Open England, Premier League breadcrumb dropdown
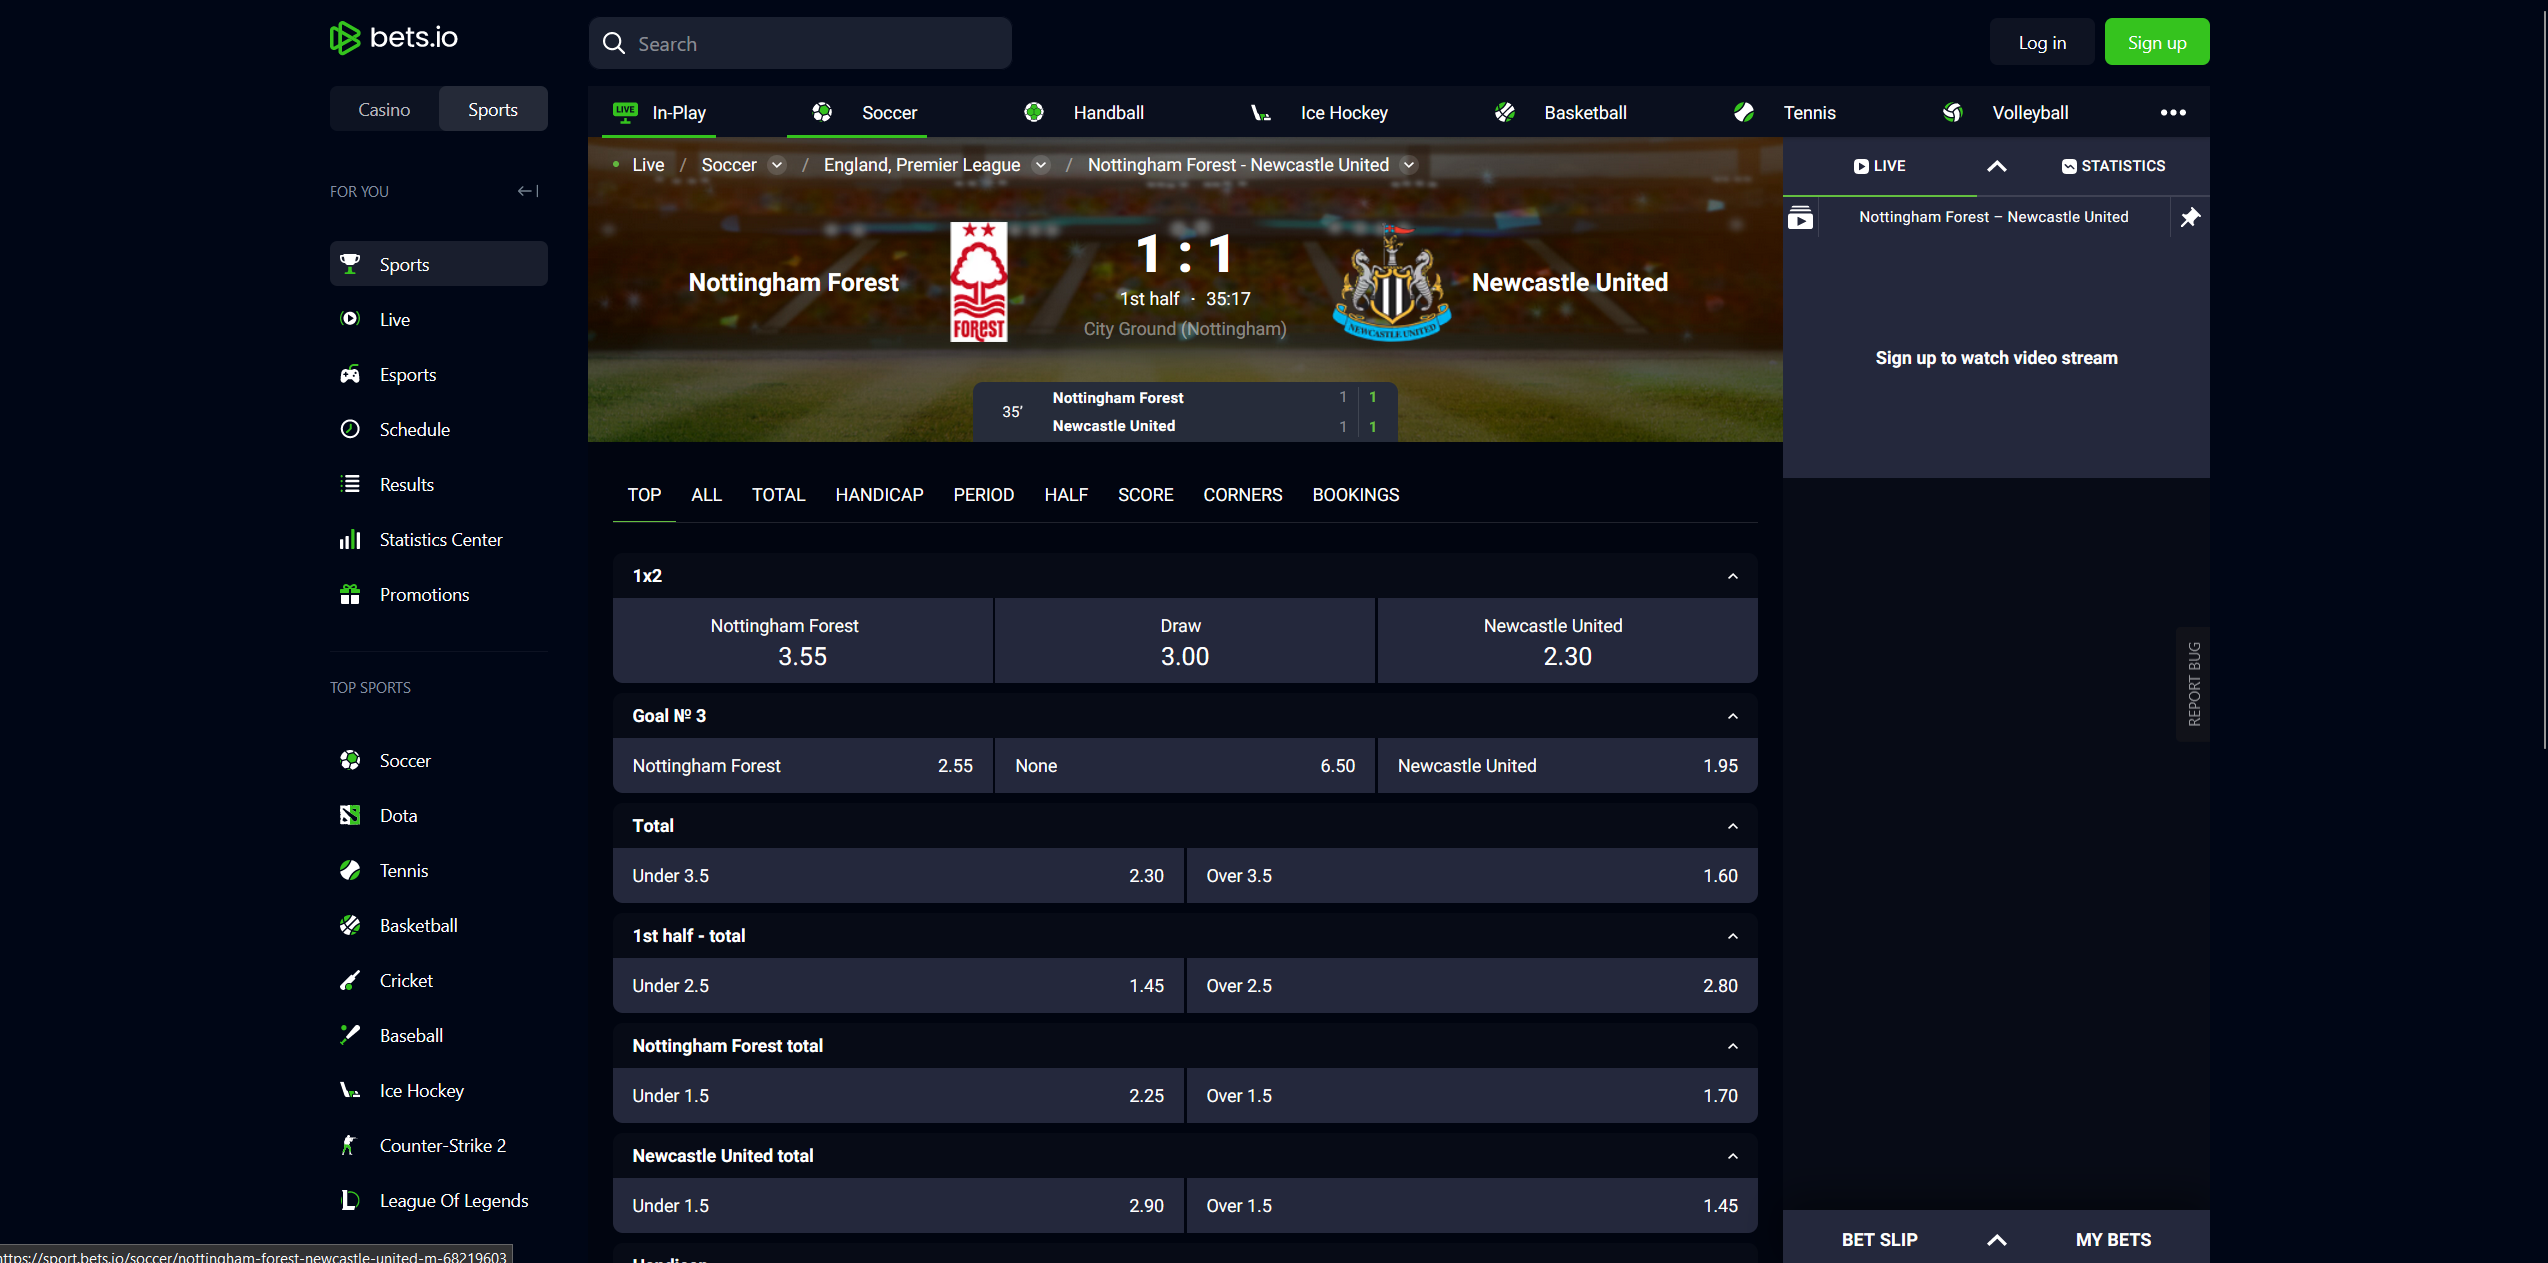2548x1263 pixels. pyautogui.click(x=1041, y=165)
